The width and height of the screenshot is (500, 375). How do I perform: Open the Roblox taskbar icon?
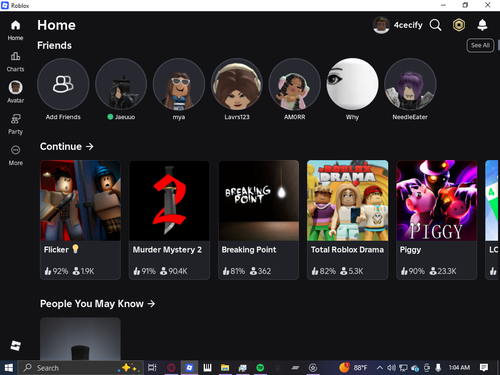pyautogui.click(x=189, y=368)
